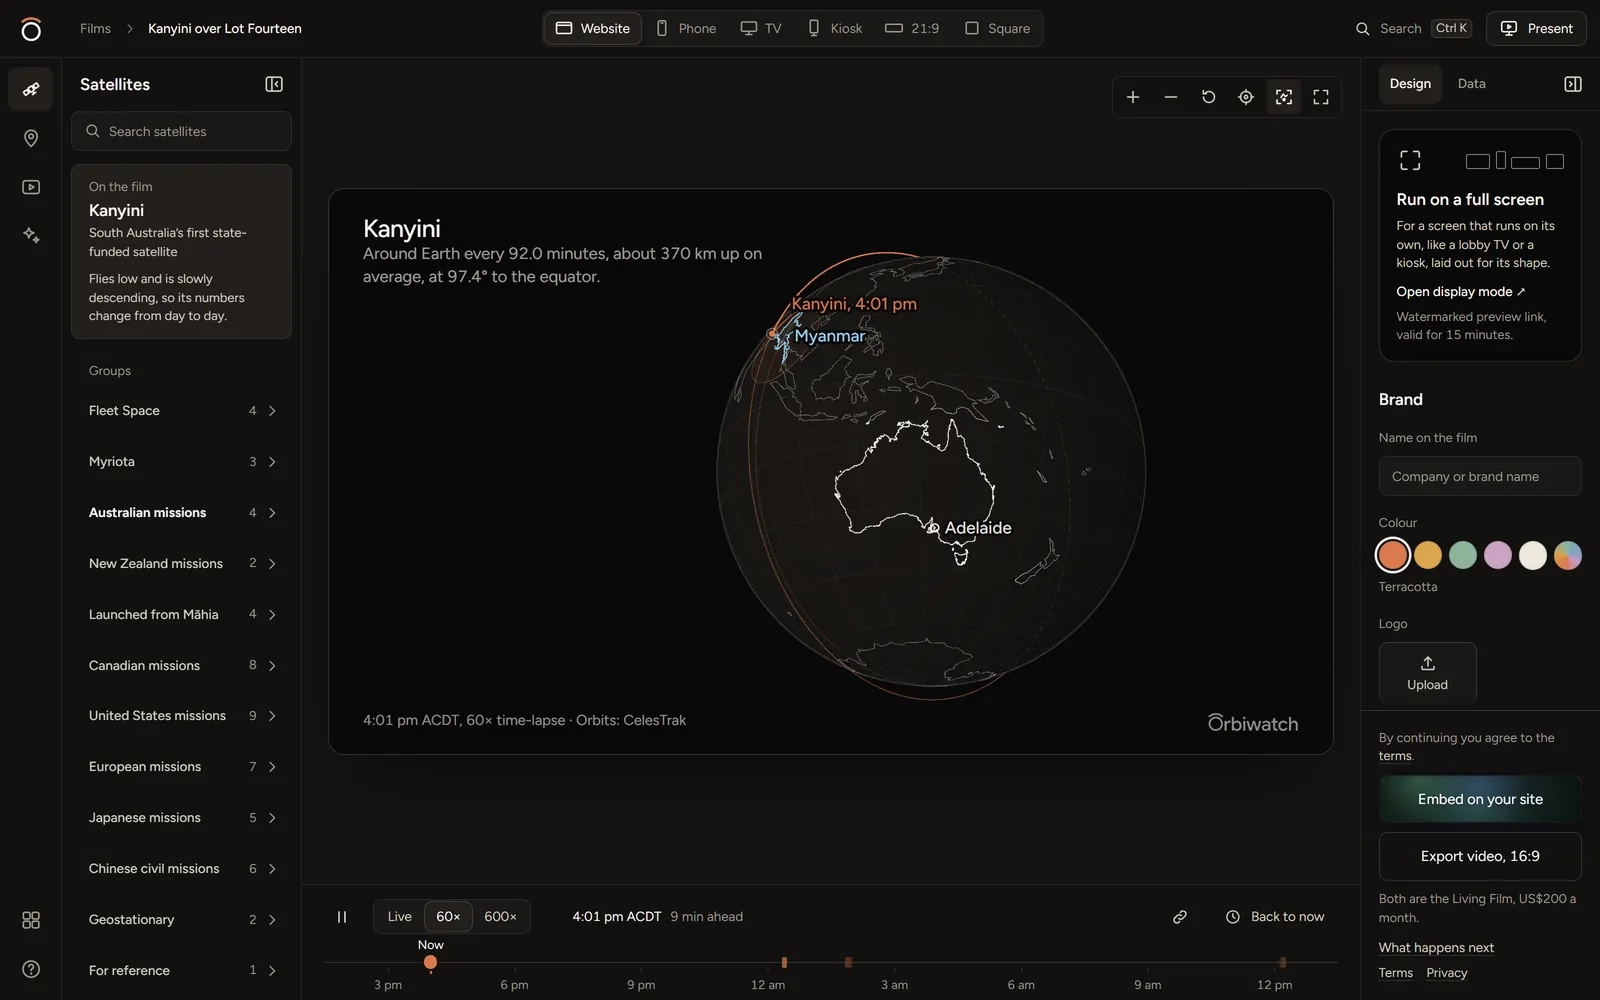Screen dimensions: 1600x1000
Task: Copy the link at the timeline
Action: pos(1180,917)
